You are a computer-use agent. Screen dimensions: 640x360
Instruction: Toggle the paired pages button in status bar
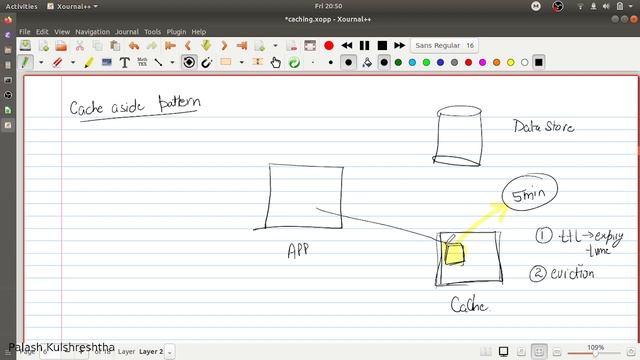(x=486, y=351)
